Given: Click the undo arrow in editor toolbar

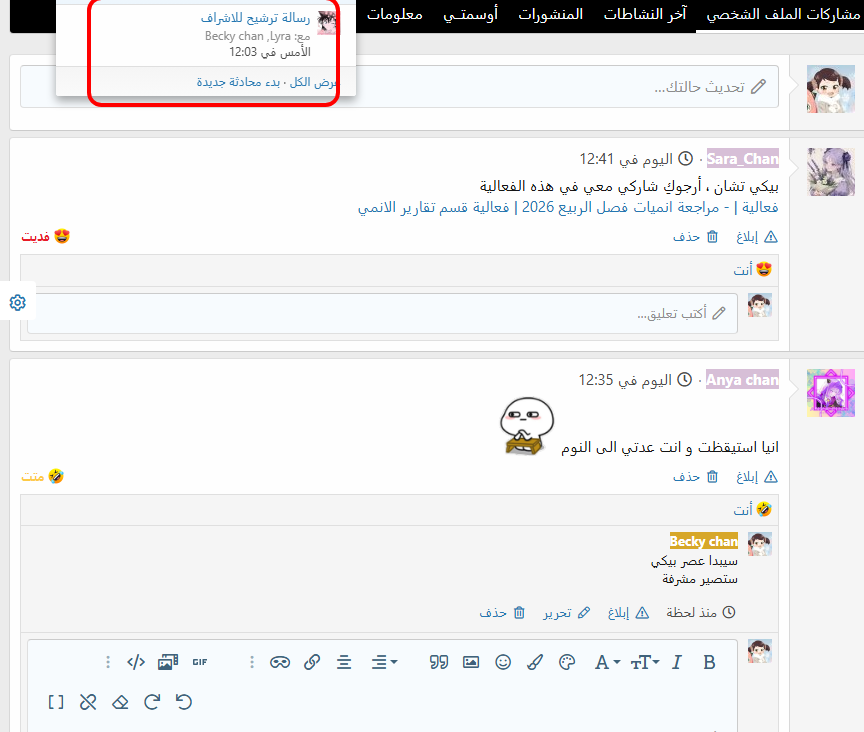Looking at the screenshot, I should (x=184, y=702).
